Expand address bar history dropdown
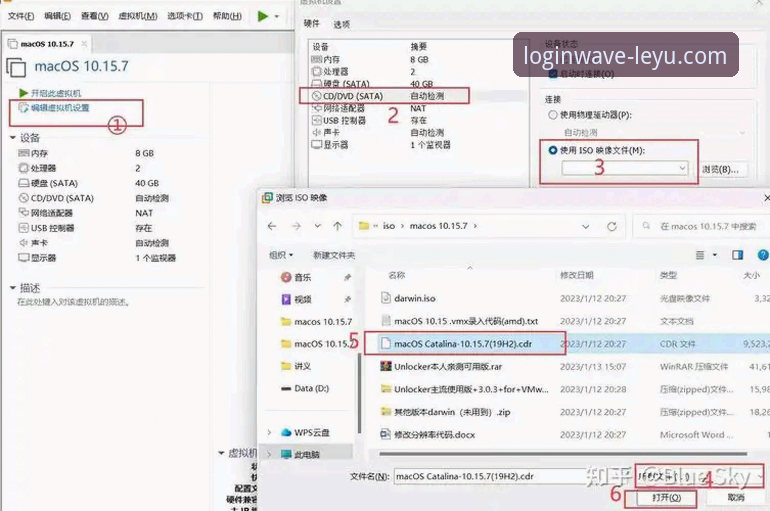 point(585,227)
